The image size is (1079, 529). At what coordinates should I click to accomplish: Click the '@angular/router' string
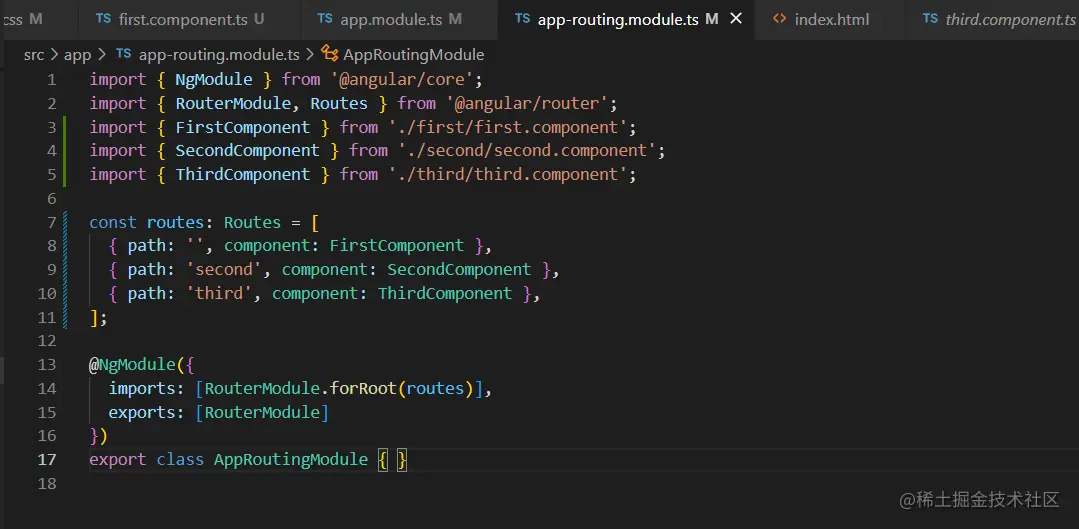[526, 103]
